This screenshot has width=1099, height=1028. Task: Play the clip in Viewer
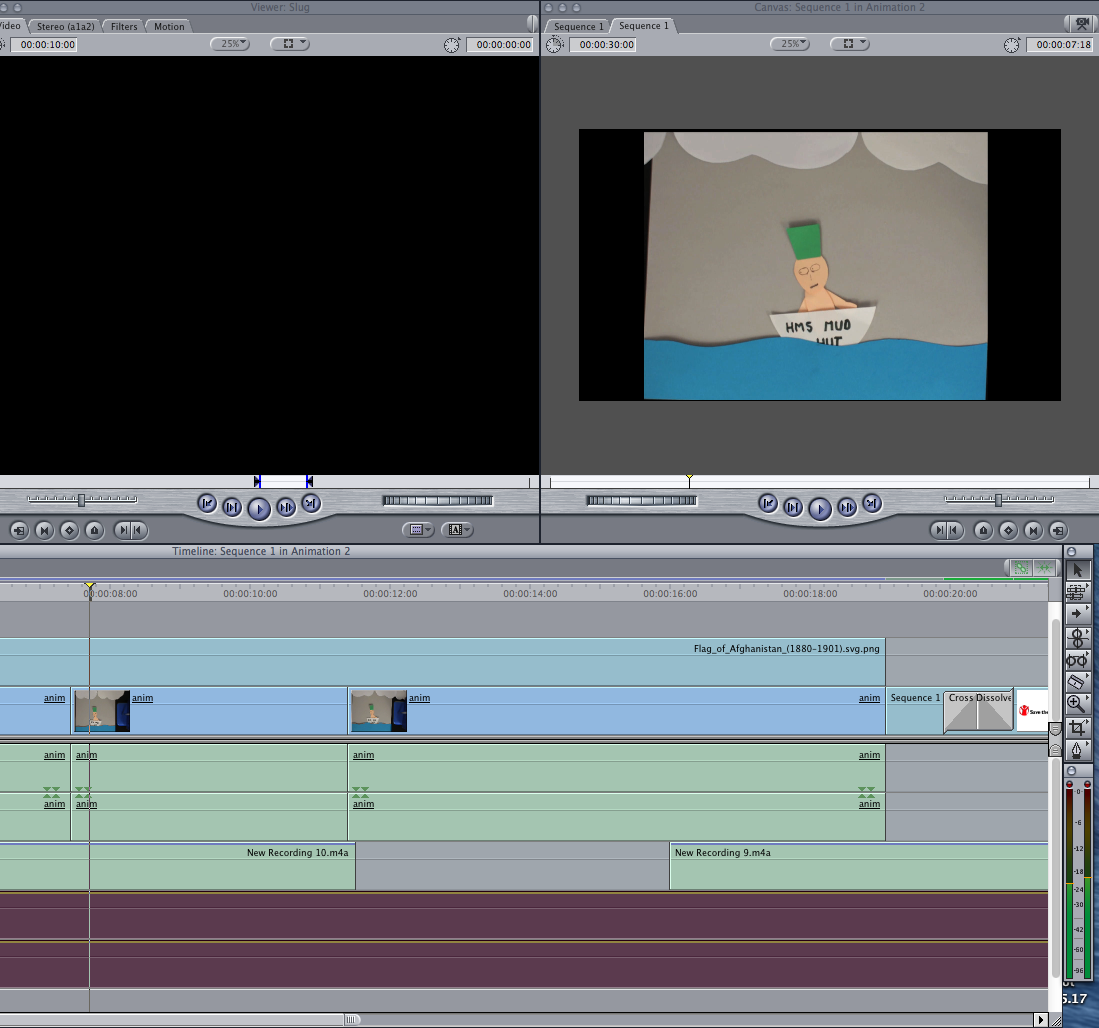click(x=259, y=509)
